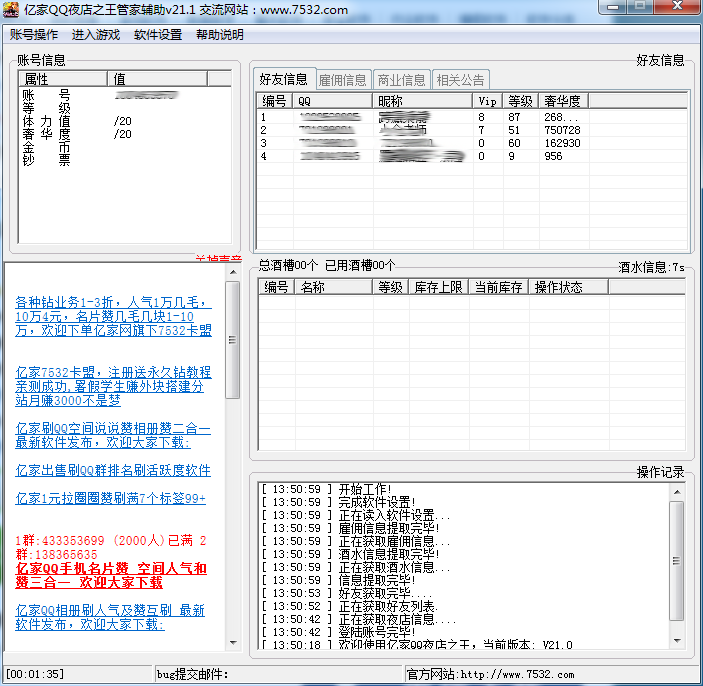
Task: Click 奢华度 row in account info
Action: coord(125,134)
